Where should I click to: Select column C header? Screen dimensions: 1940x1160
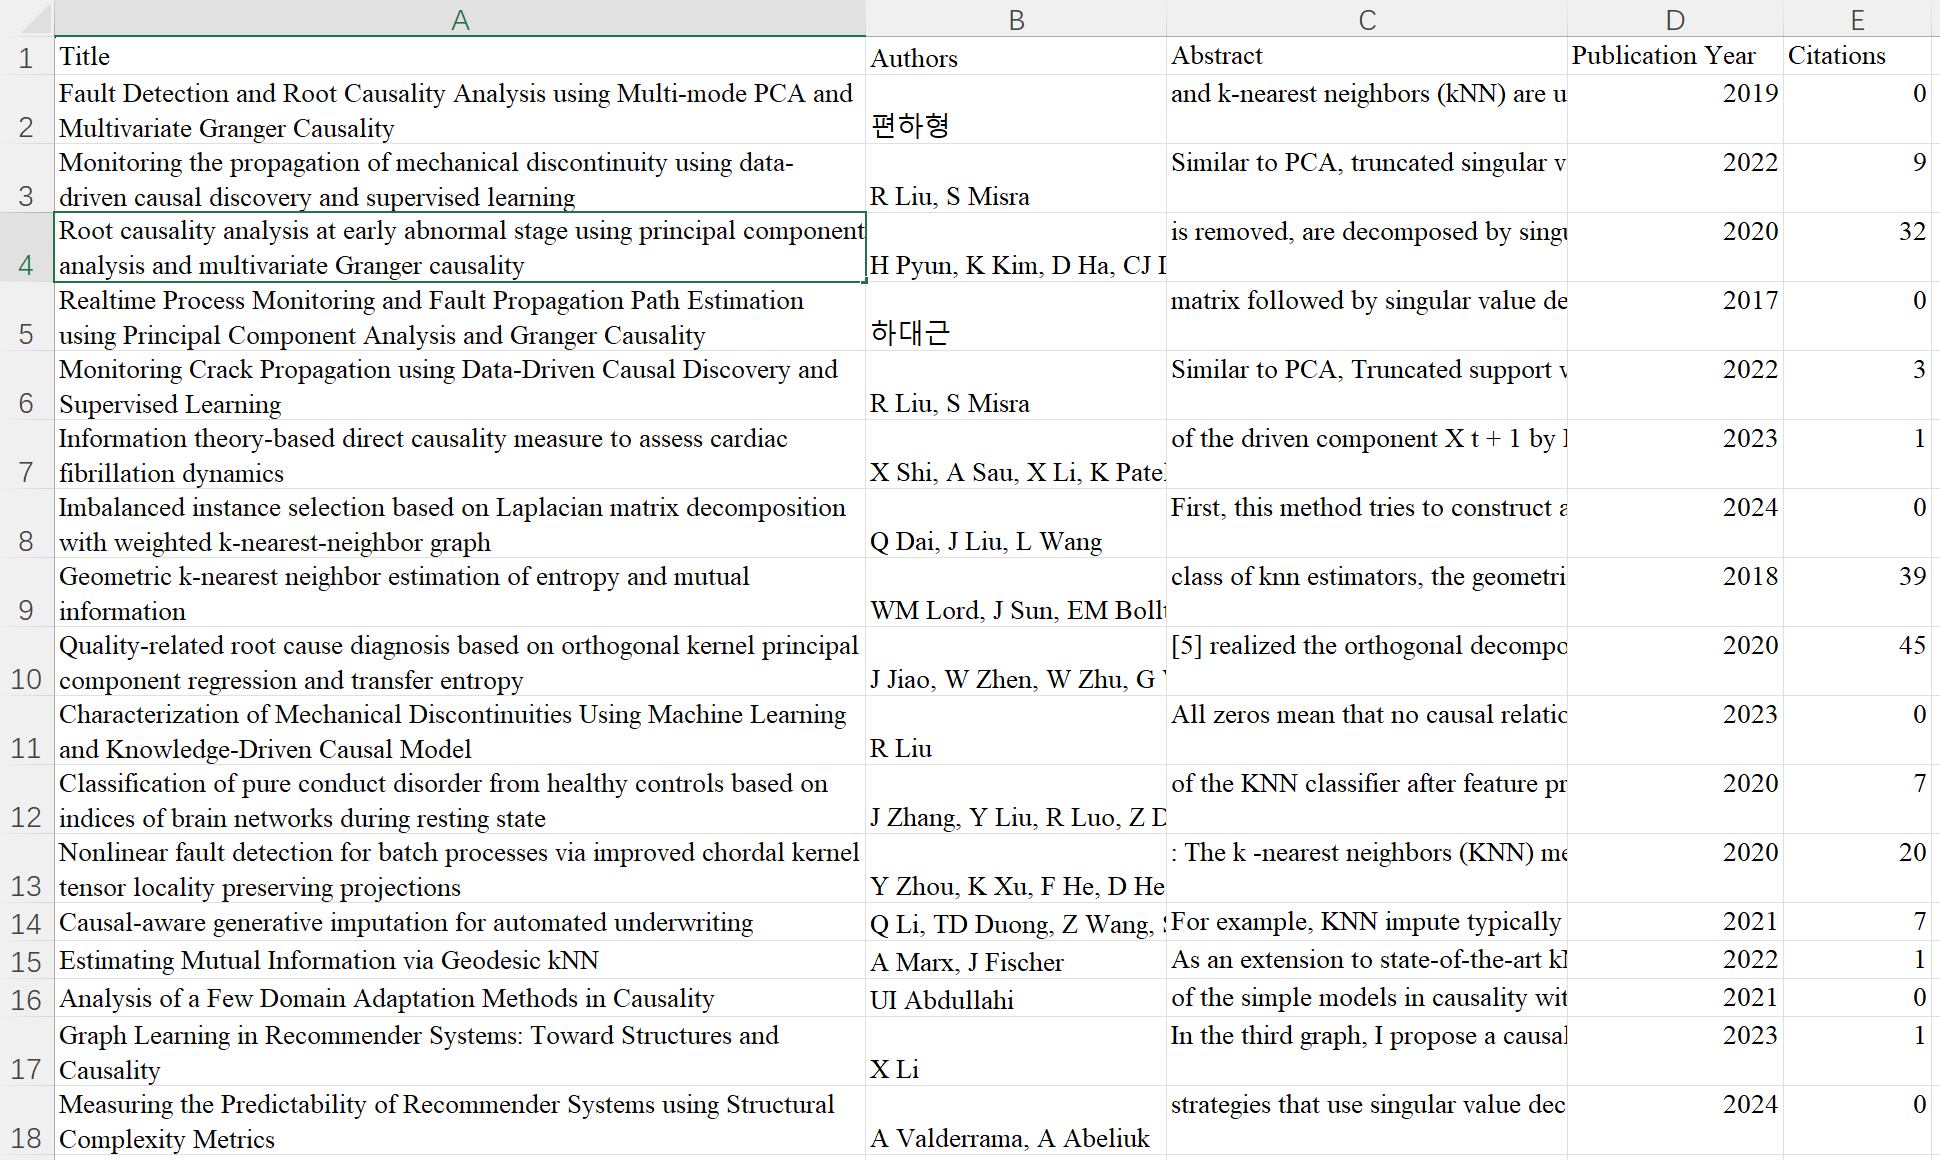click(x=1366, y=19)
